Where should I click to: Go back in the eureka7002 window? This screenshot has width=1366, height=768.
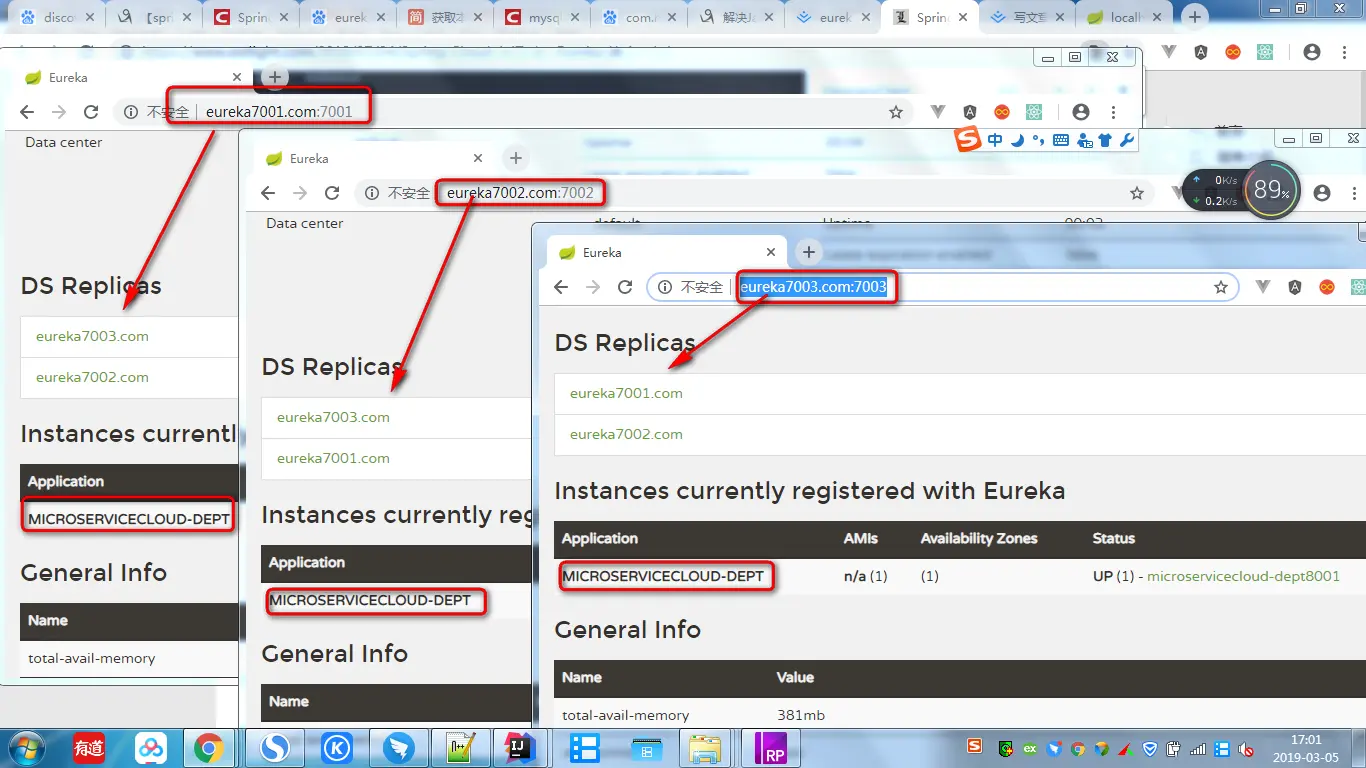(x=268, y=193)
